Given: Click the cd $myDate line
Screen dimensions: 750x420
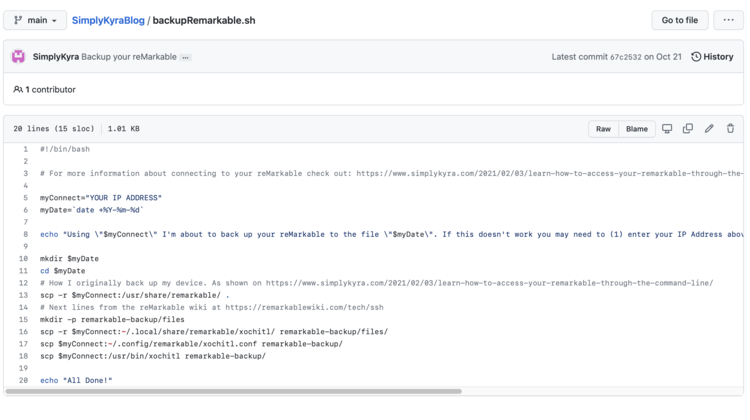Looking at the screenshot, I should click(63, 271).
